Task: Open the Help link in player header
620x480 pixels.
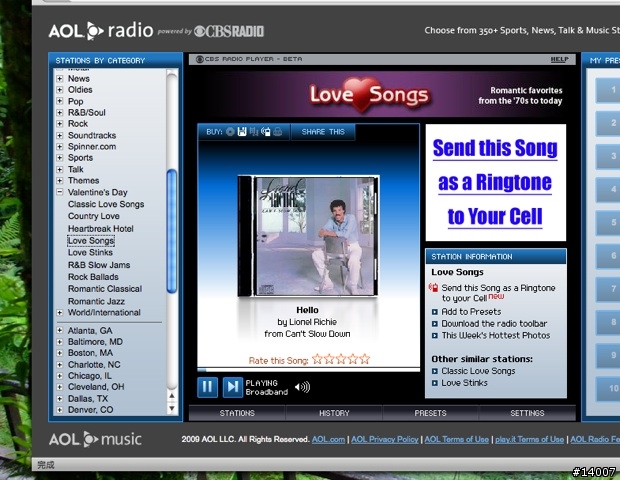Action: coord(560,59)
